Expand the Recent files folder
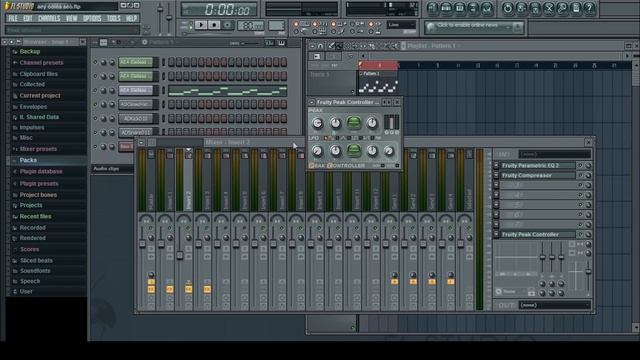Image resolution: width=640 pixels, height=360 pixels. 35,217
